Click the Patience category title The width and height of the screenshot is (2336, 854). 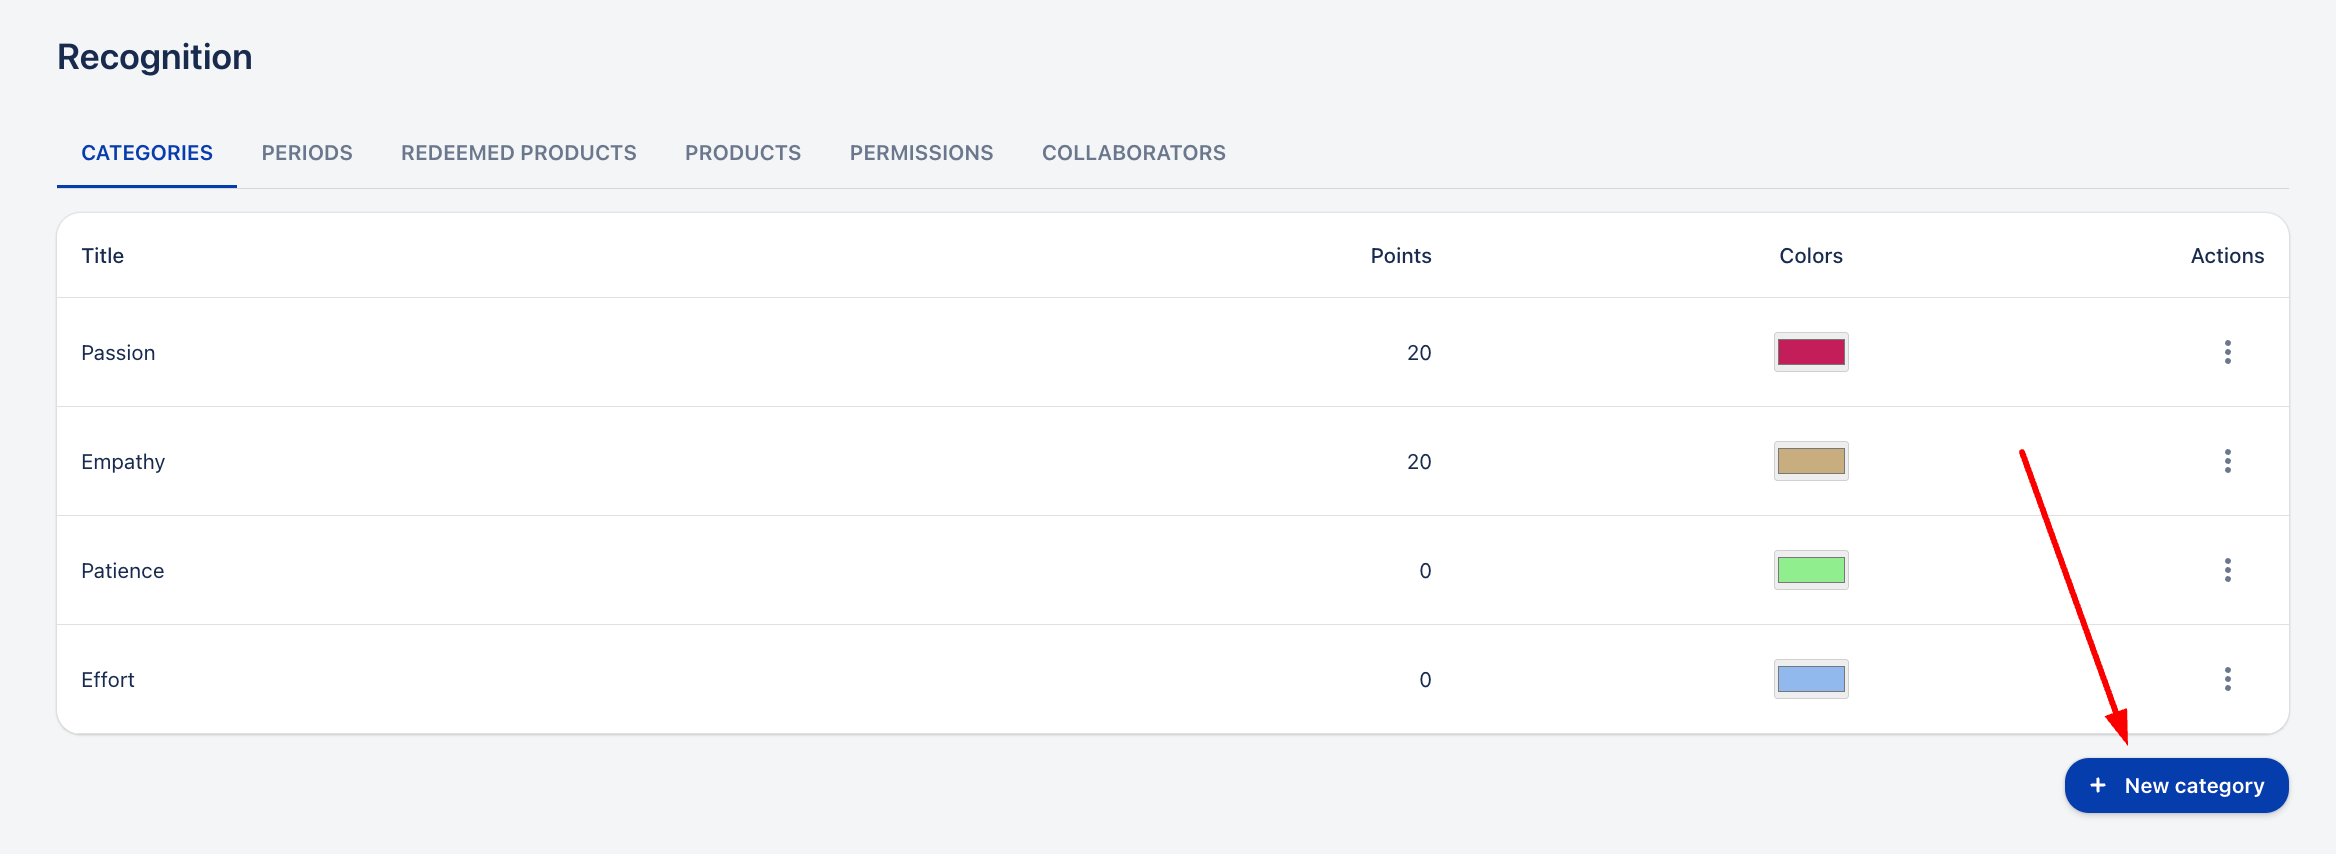coord(122,571)
